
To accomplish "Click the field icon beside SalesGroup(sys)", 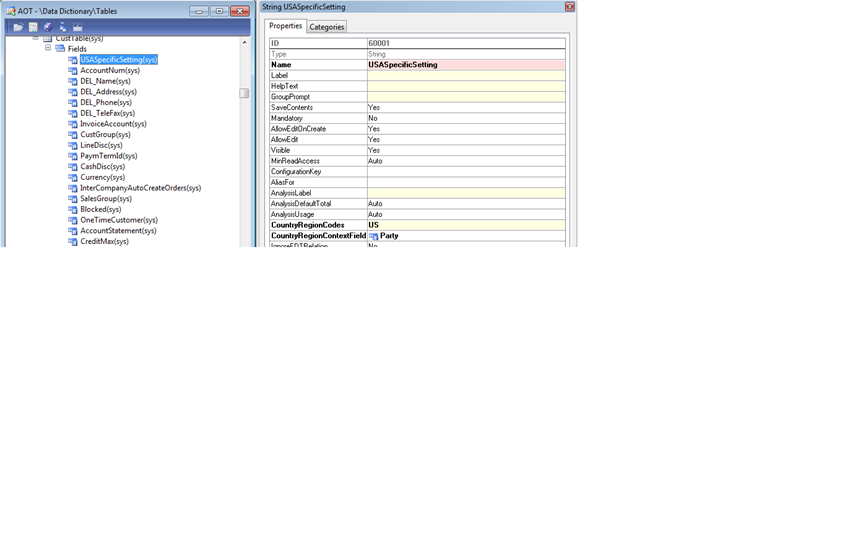I will [73, 198].
